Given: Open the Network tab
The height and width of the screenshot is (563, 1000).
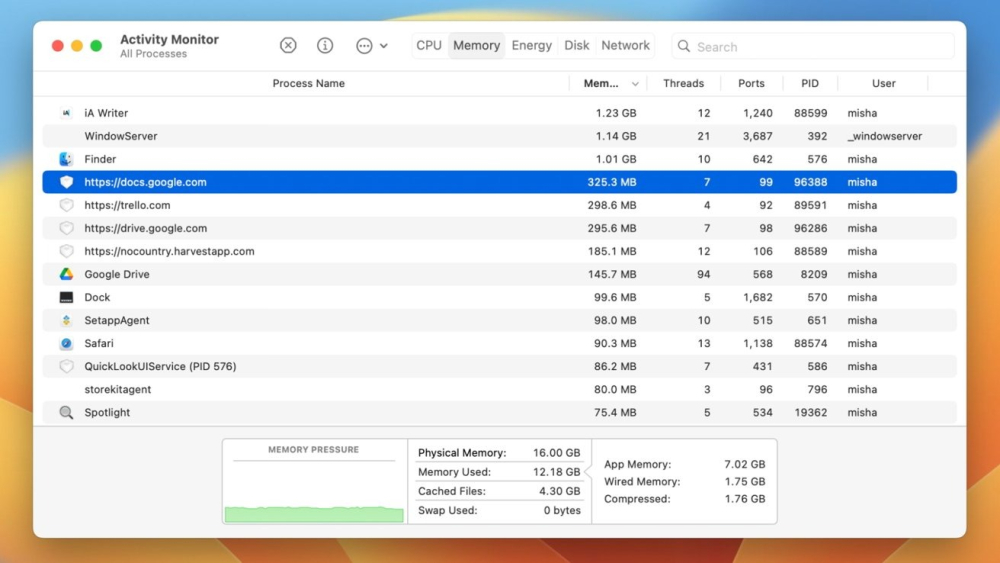Looking at the screenshot, I should 626,46.
